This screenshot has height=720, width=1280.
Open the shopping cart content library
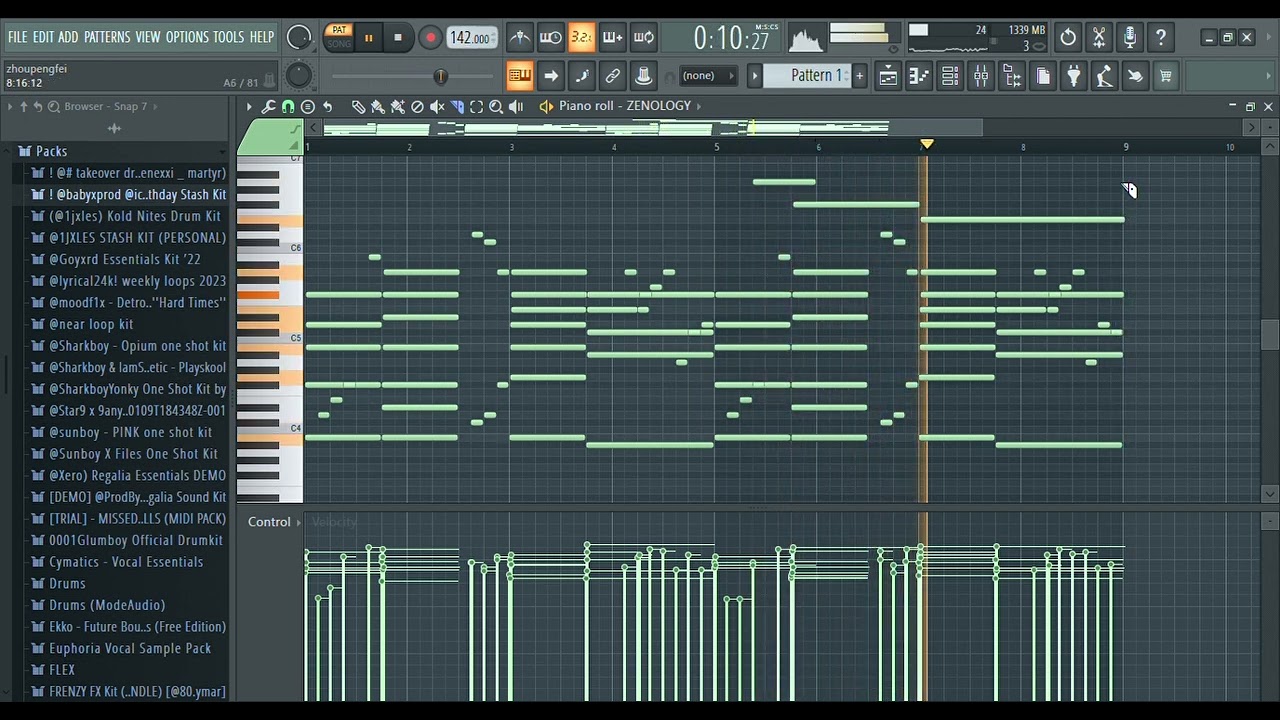tap(1166, 76)
